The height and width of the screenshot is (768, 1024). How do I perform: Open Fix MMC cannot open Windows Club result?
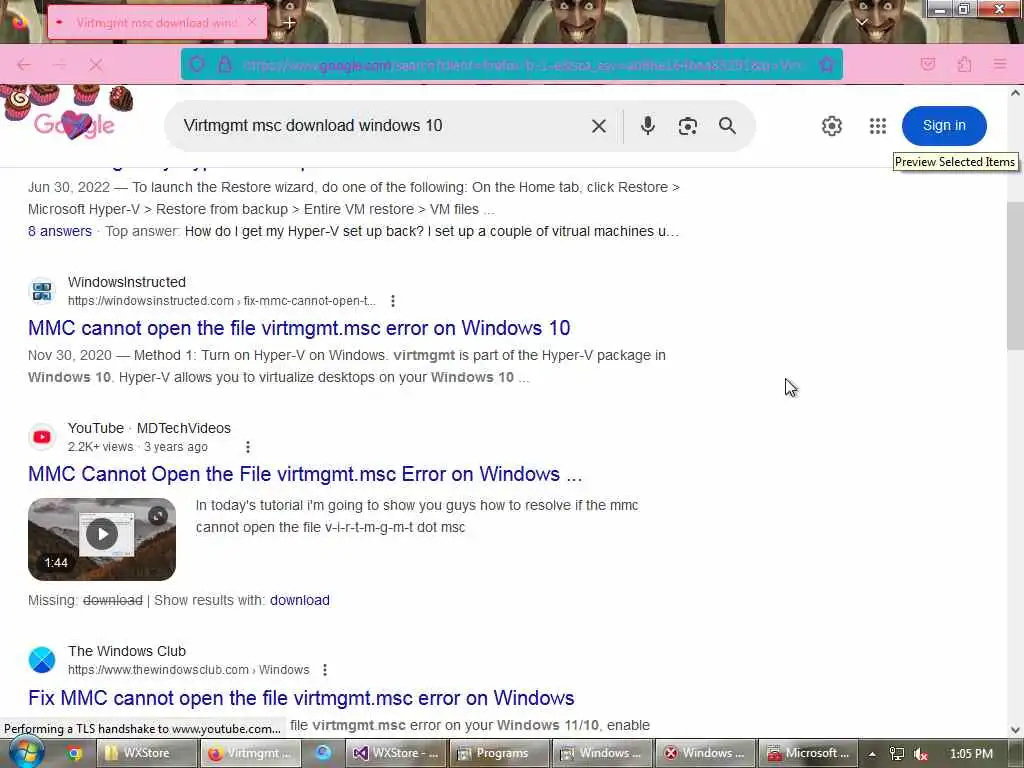tap(301, 698)
